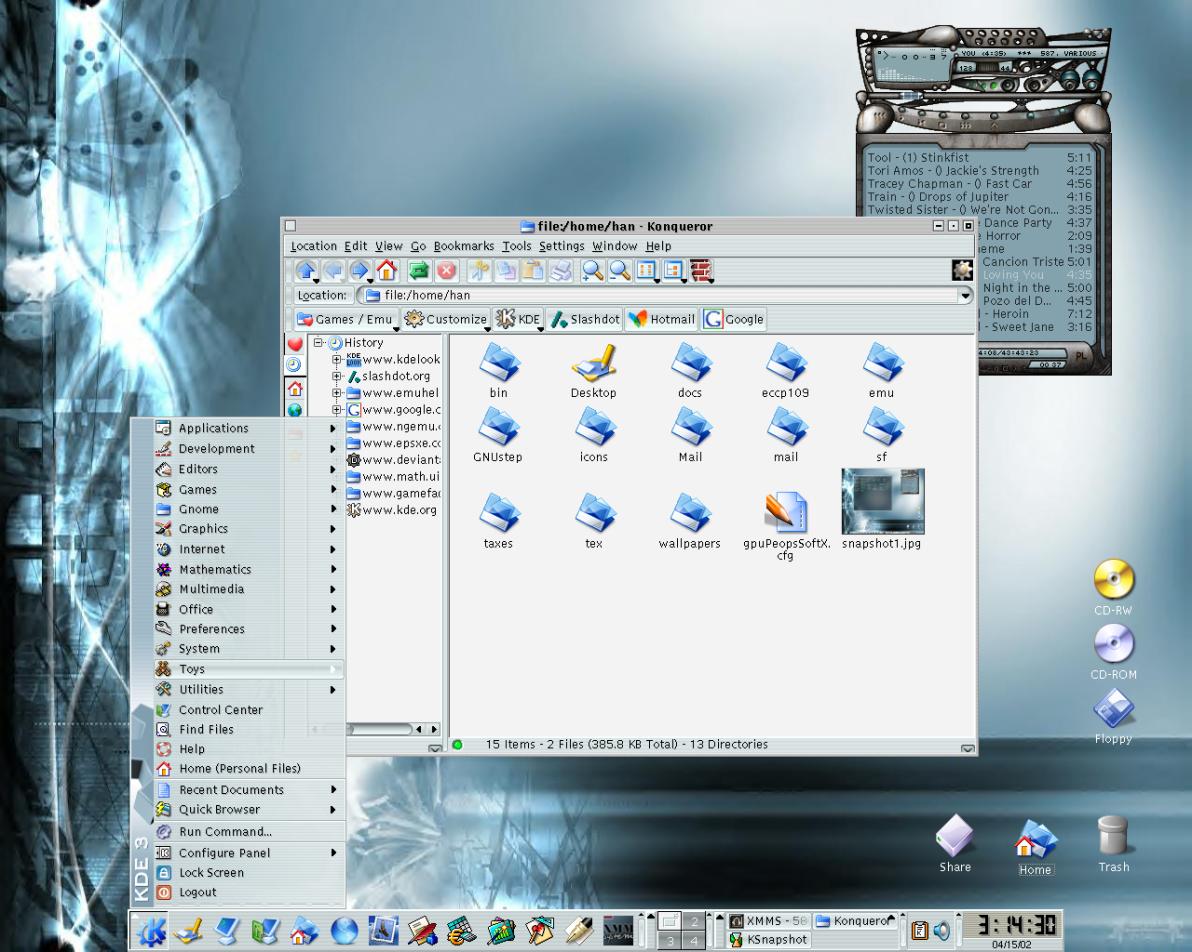Open the Settings menu in Konqueror
The image size is (1192, 952).
click(x=562, y=246)
